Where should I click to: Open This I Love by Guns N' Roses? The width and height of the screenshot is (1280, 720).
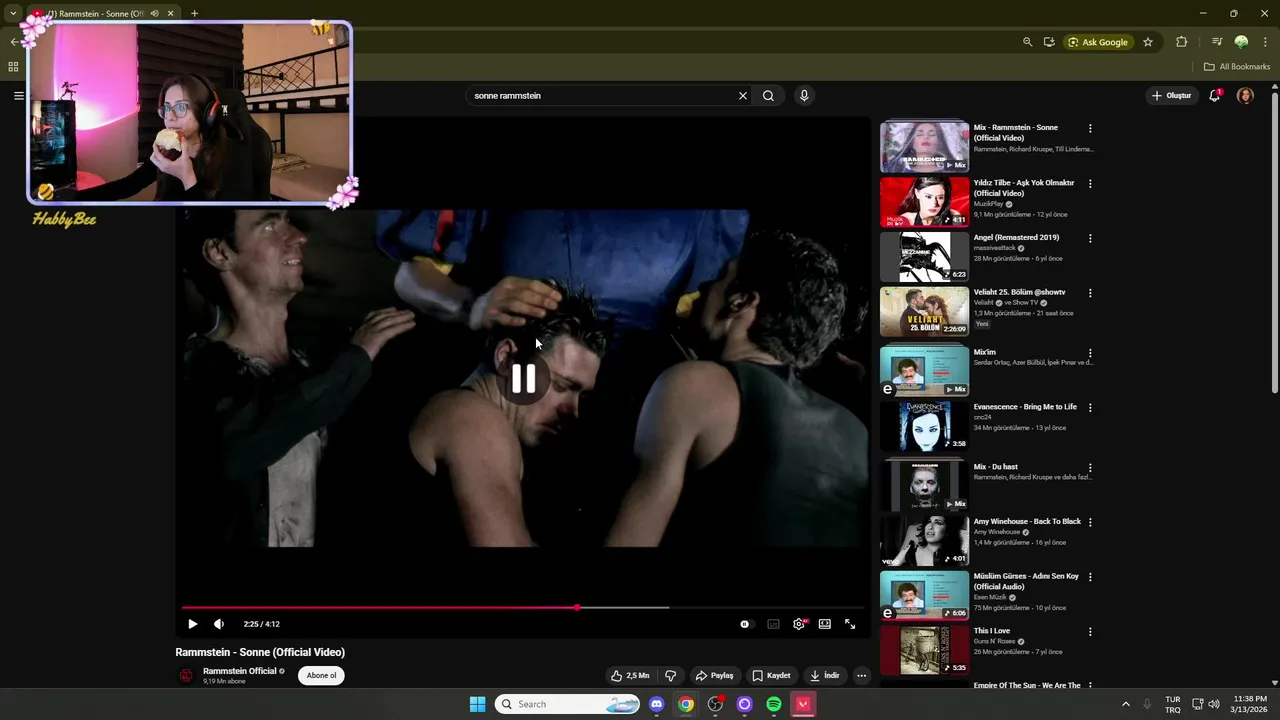click(992, 631)
